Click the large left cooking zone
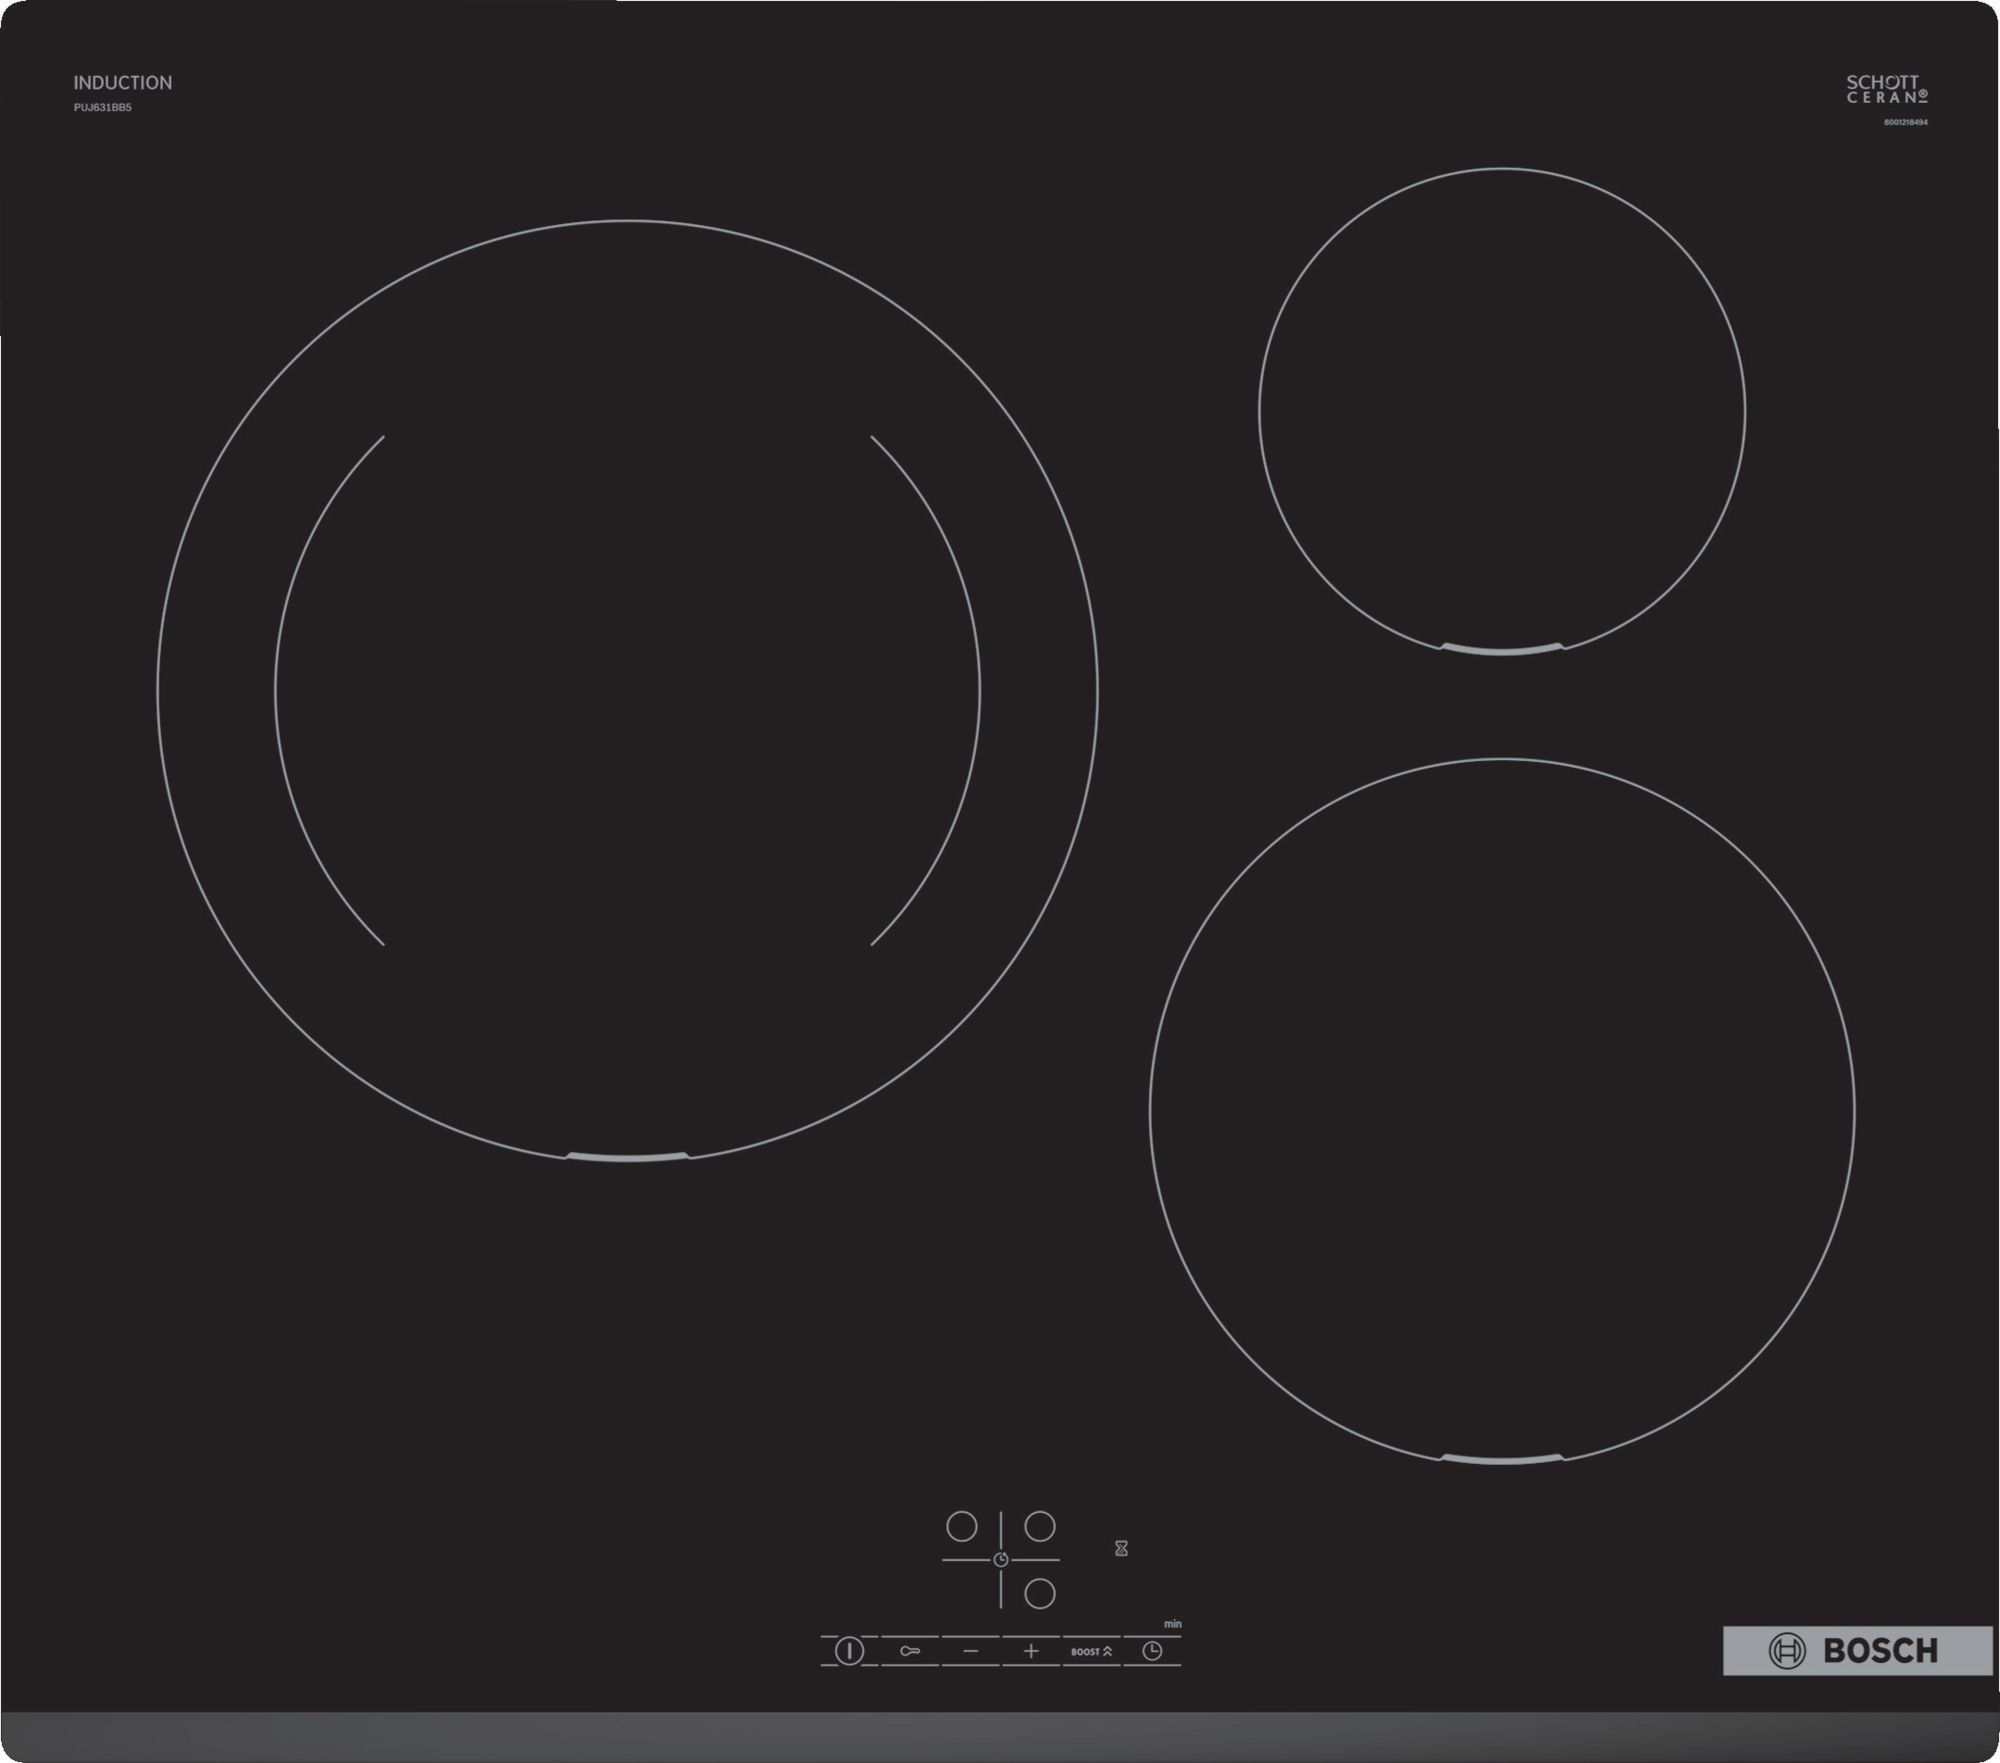 click(x=627, y=690)
